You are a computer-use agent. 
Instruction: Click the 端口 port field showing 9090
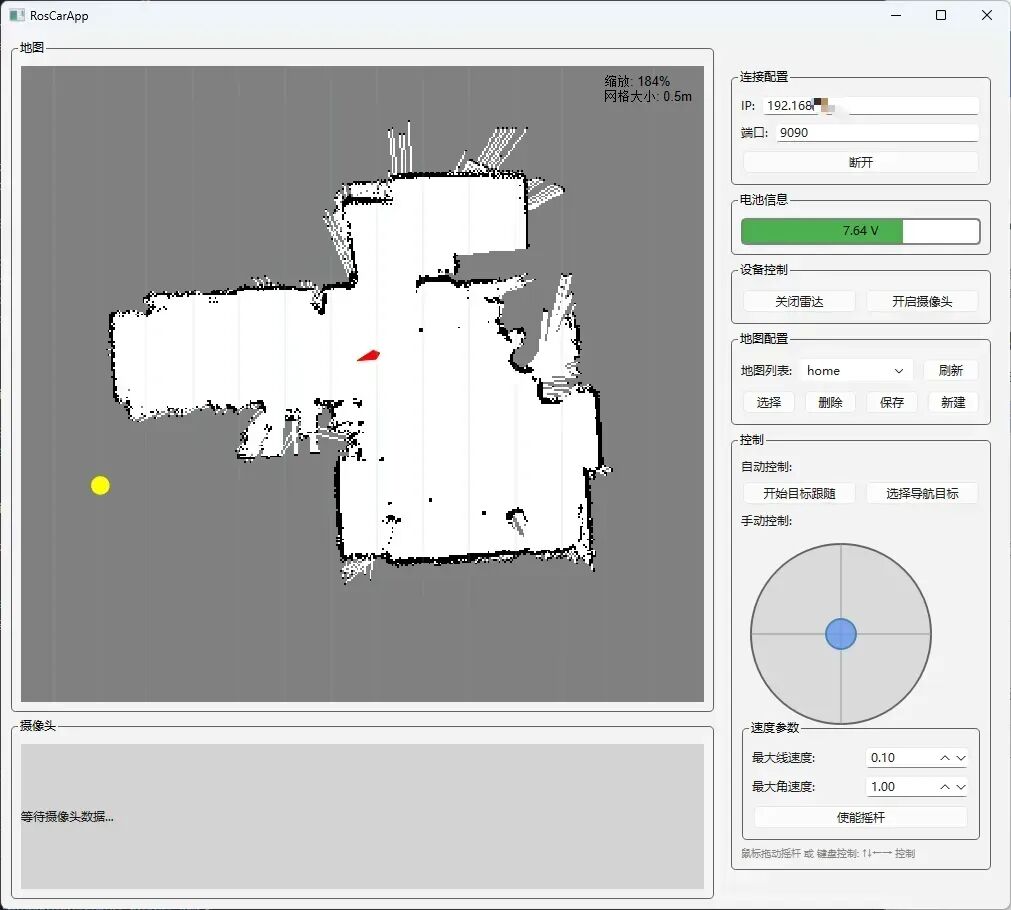click(x=876, y=132)
